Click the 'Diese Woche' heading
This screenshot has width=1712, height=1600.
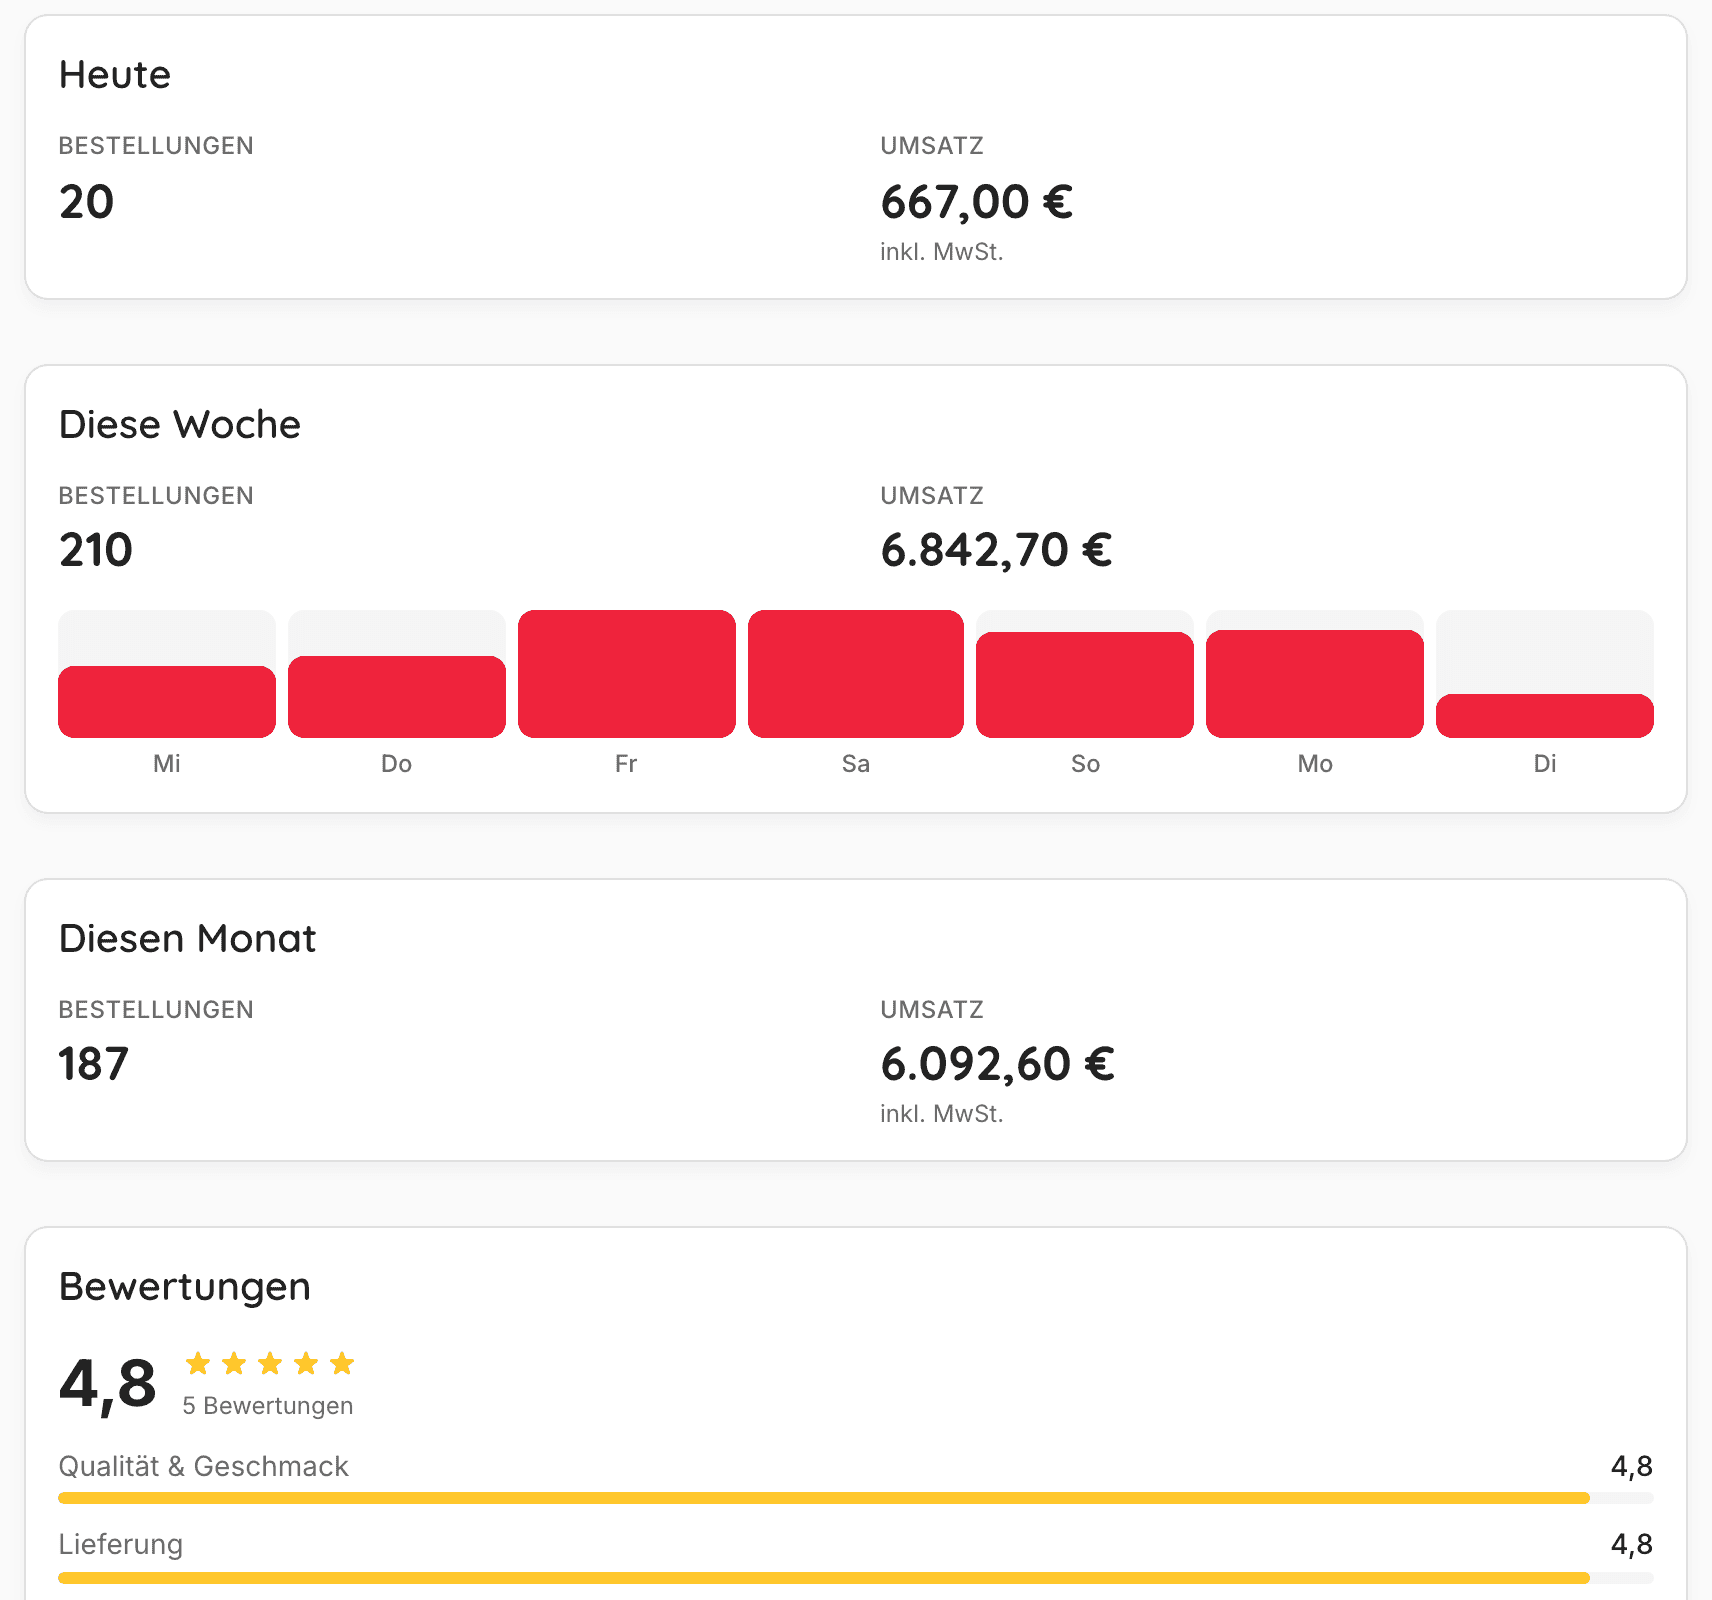coord(180,425)
